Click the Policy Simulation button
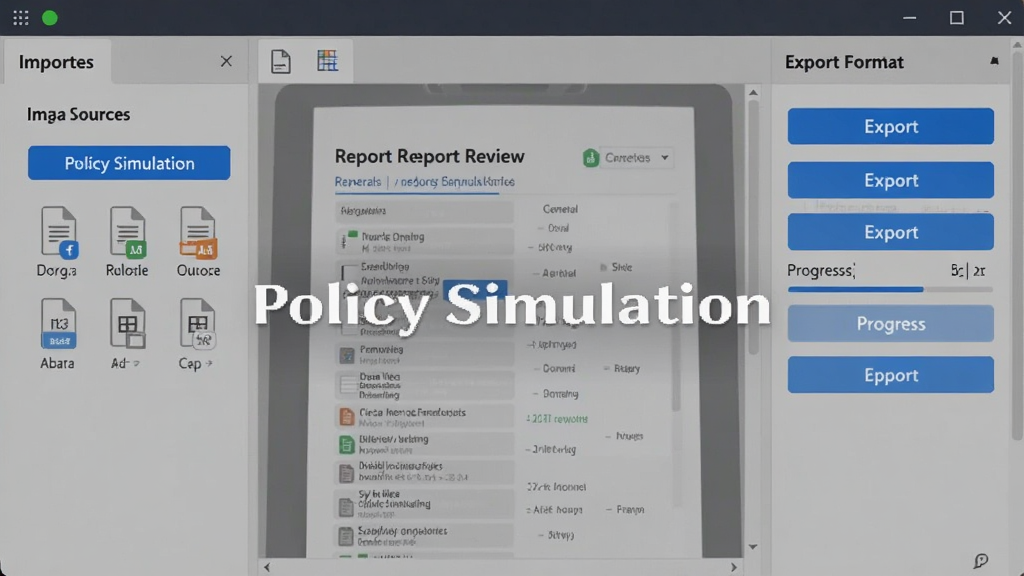The image size is (1024, 576). [x=129, y=163]
